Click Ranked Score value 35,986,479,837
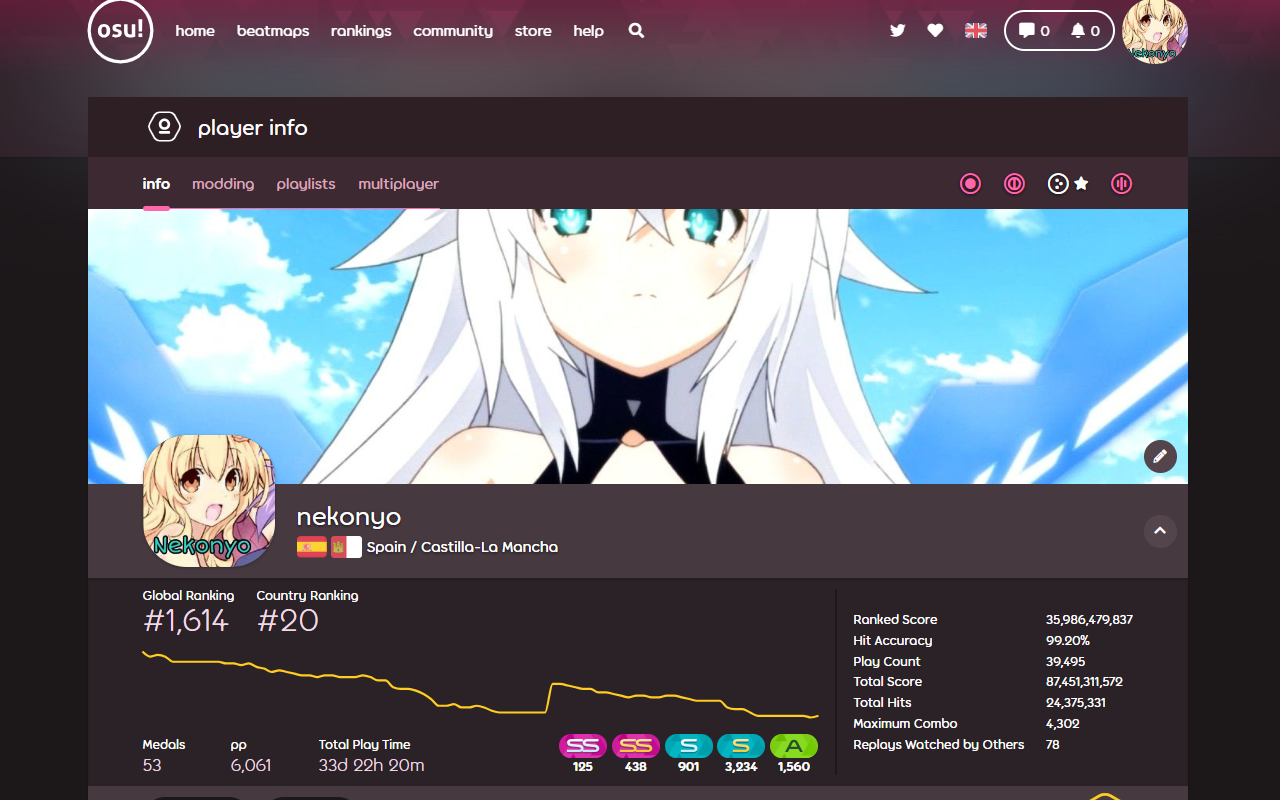Image resolution: width=1280 pixels, height=800 pixels. coord(1089,620)
